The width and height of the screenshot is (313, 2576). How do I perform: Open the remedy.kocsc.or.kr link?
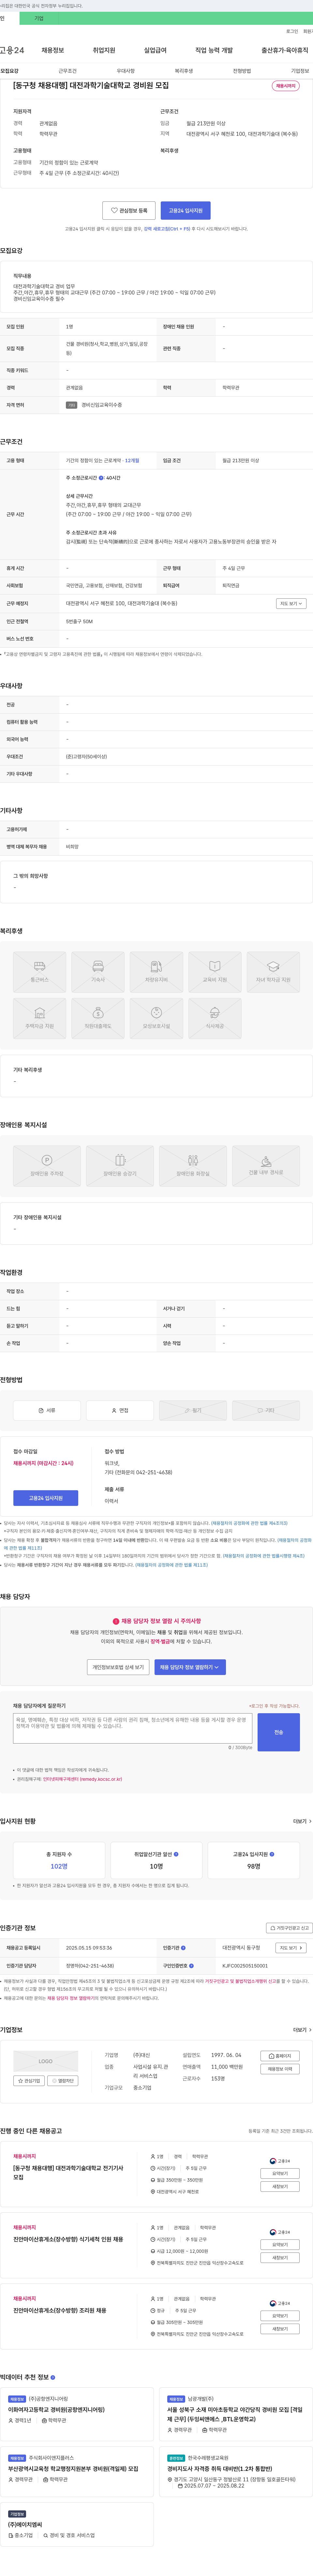point(82,1779)
